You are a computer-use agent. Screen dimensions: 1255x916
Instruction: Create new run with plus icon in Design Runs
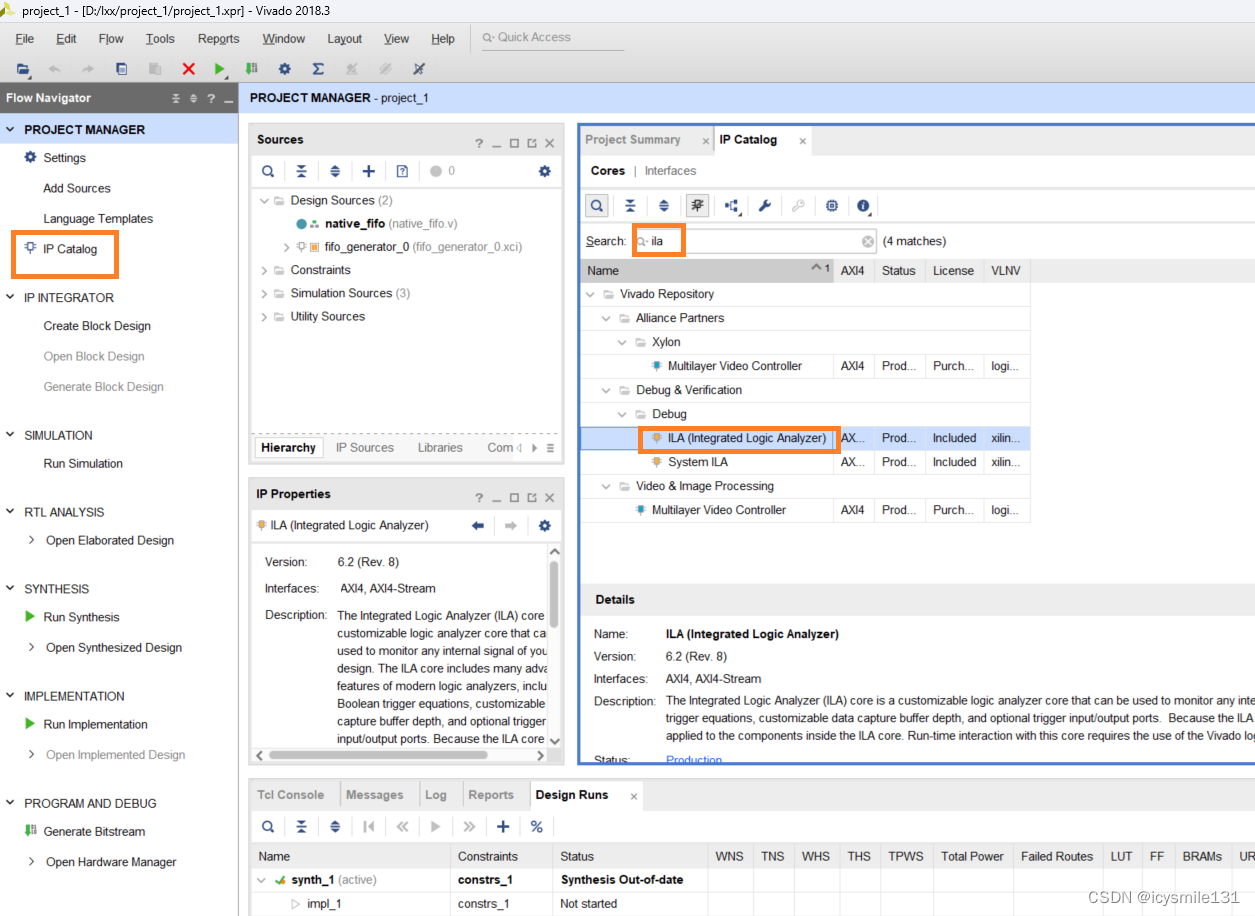tap(503, 826)
